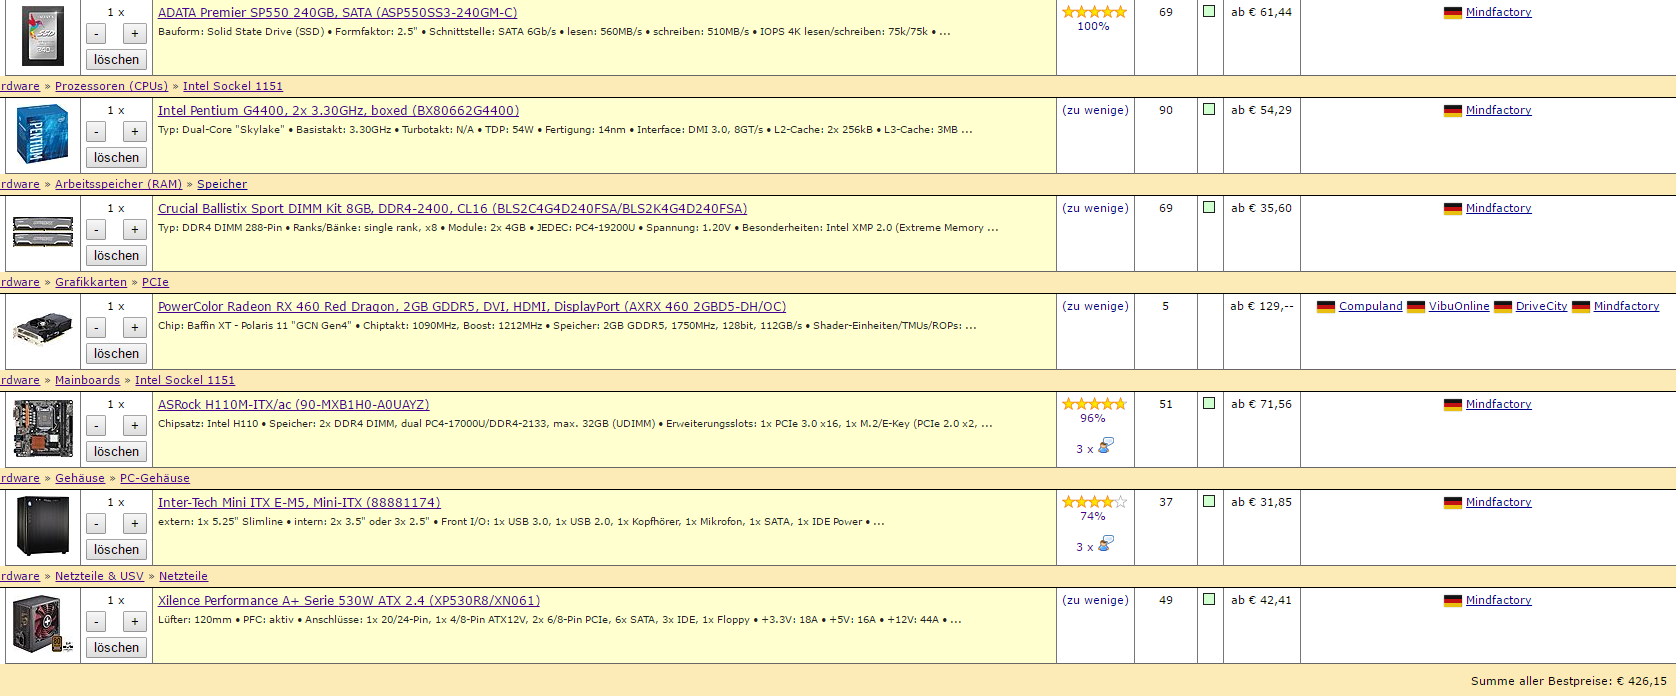Tick the checkbox in Inter-Tech case row

pyautogui.click(x=1209, y=501)
